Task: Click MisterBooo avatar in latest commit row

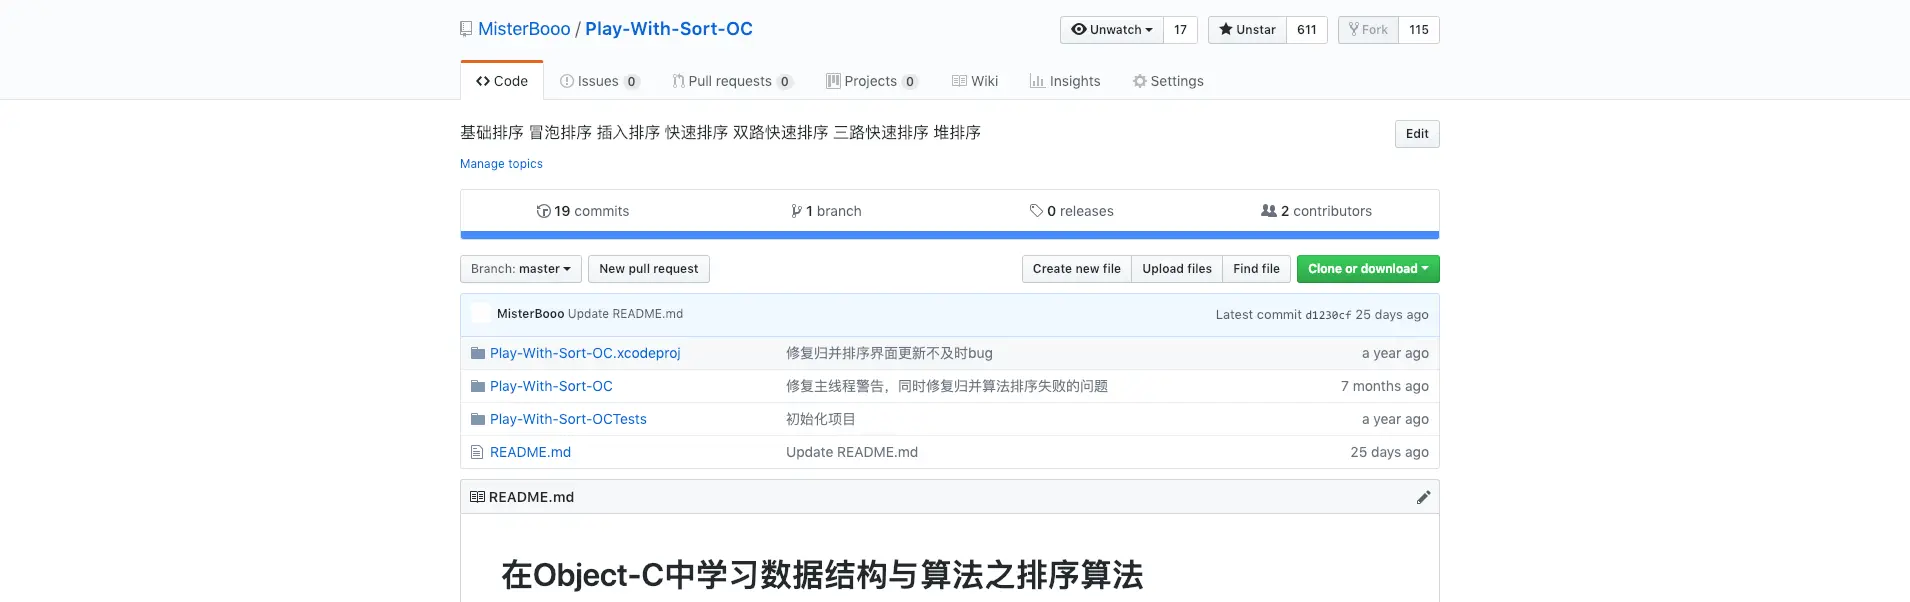Action: pos(481,314)
